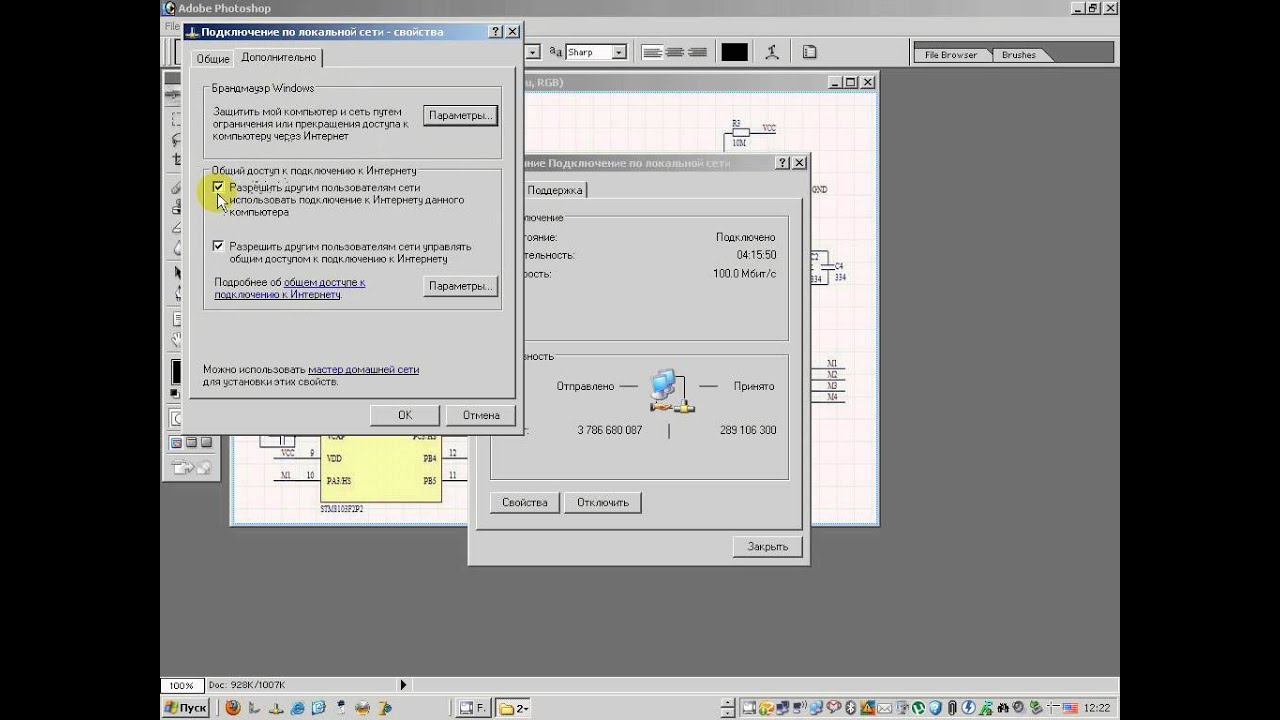Screen dimensions: 1280x720
Task: Launch Firefox from the quick launch bar
Action: tap(233, 708)
